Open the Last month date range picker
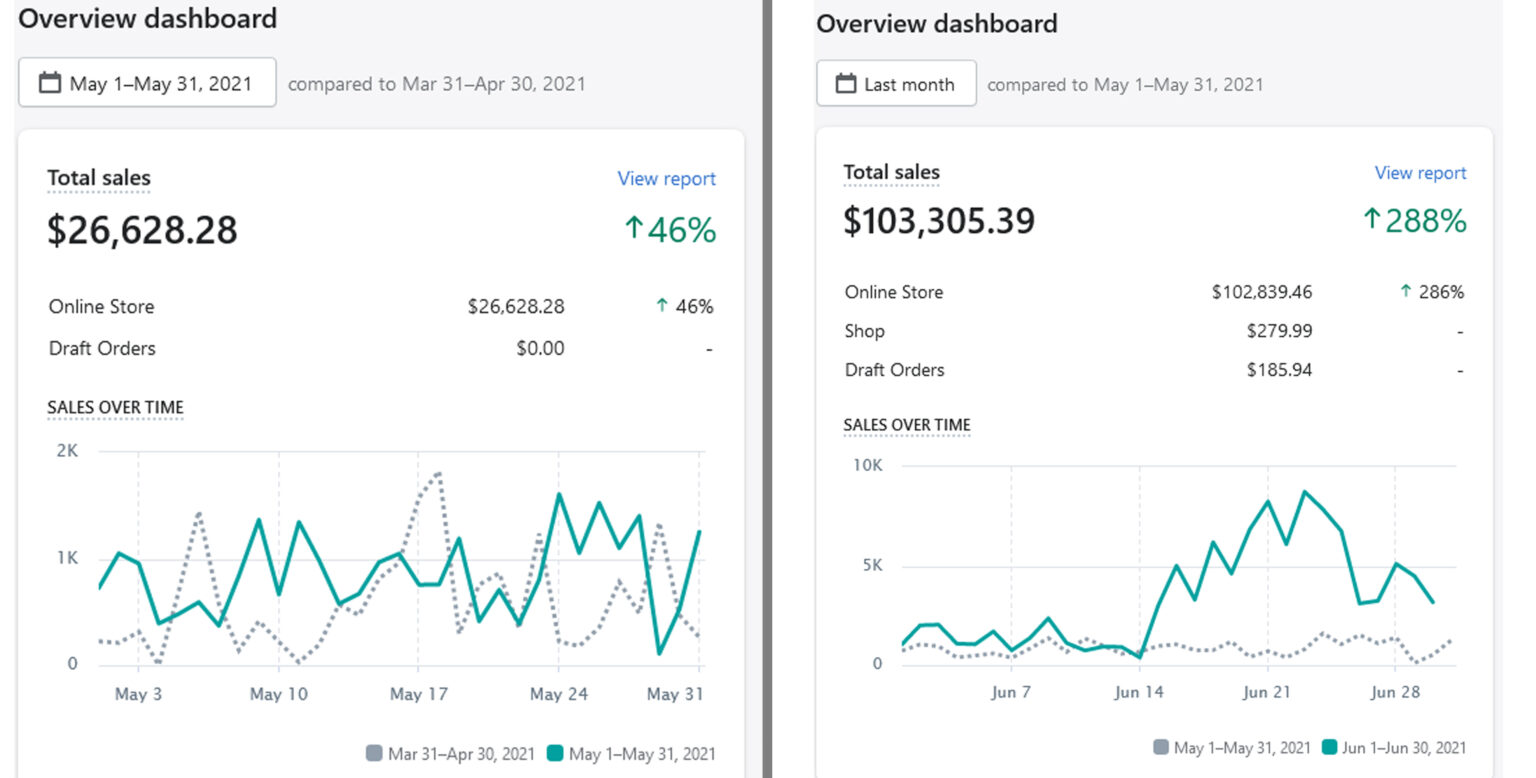The image size is (1536, 778). [896, 84]
